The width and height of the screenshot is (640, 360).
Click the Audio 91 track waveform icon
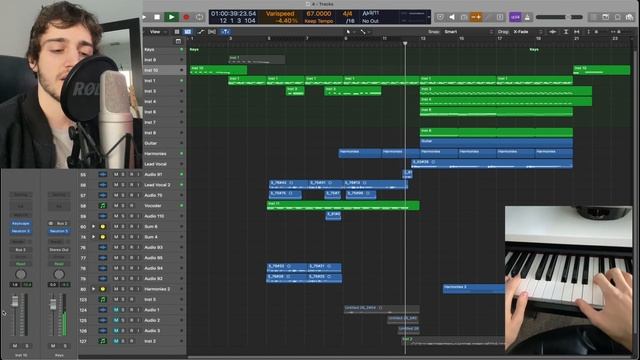(103, 174)
